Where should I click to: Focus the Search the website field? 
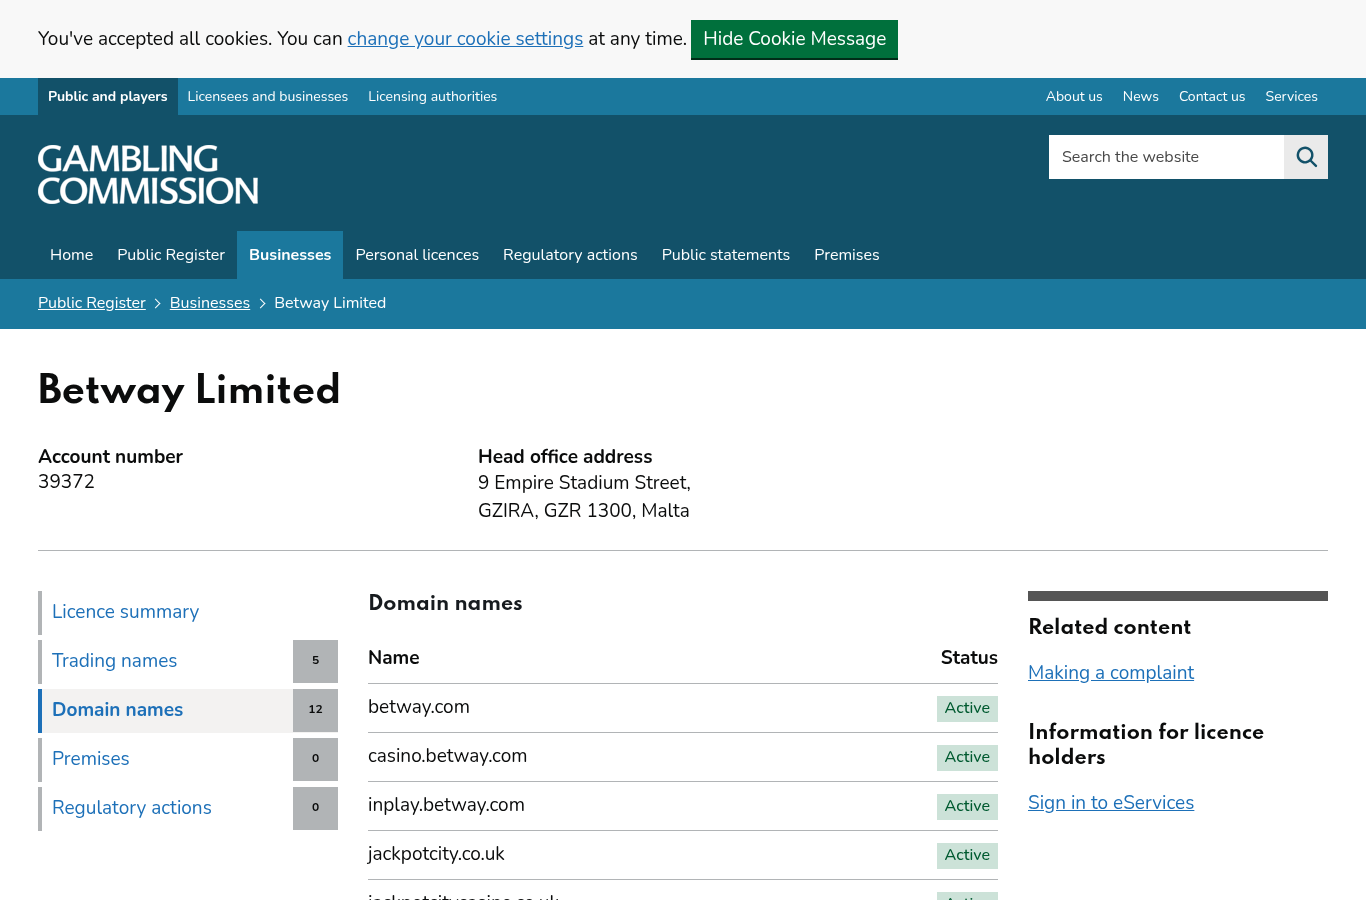[x=1166, y=157]
